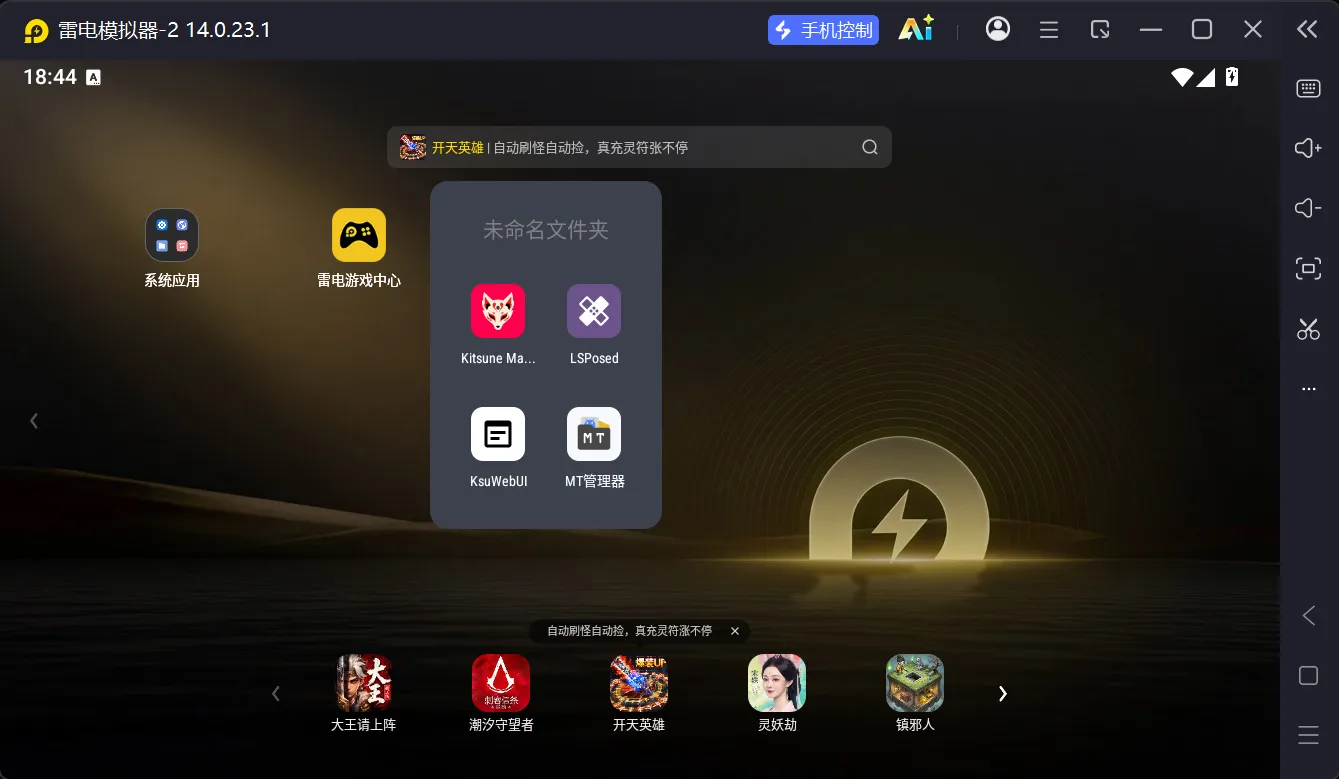Image resolution: width=1339 pixels, height=779 pixels.
Task: Open the Wi-Fi status indicator
Action: (x=1182, y=77)
